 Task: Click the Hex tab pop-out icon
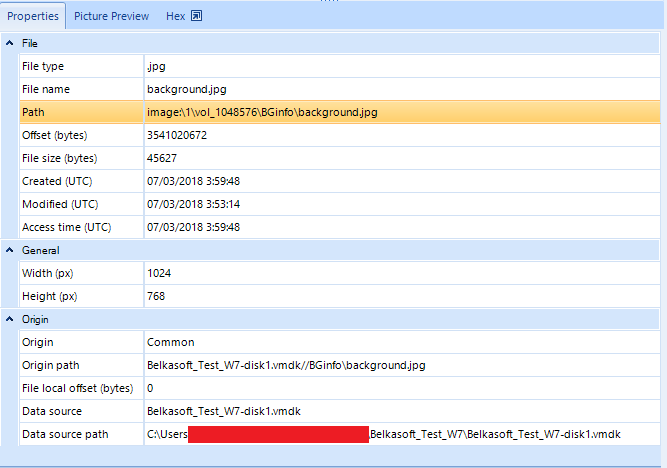click(197, 16)
